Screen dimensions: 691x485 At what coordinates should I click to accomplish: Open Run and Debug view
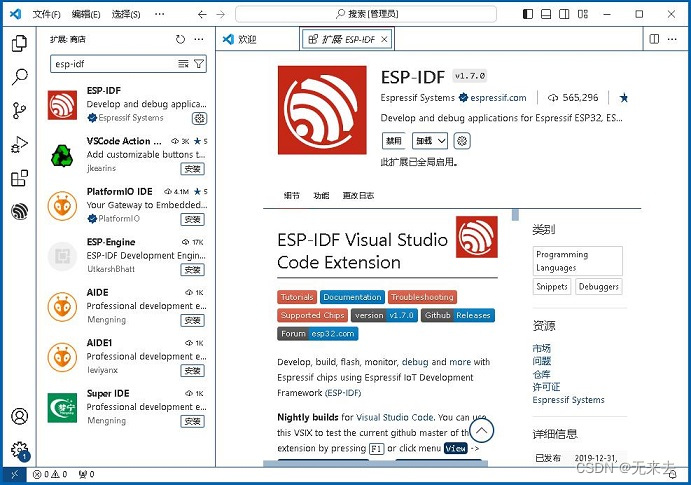pyautogui.click(x=19, y=144)
